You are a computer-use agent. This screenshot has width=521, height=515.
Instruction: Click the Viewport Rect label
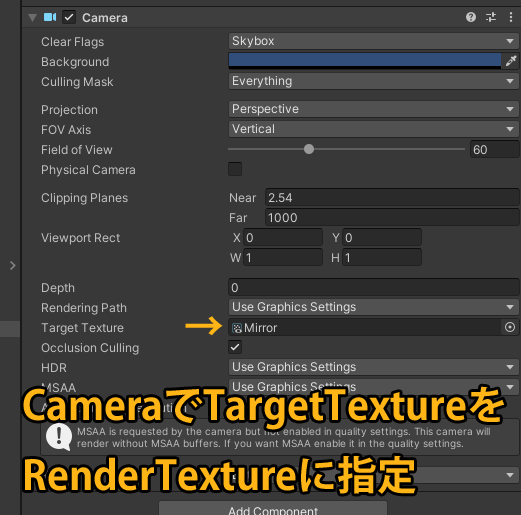pos(80,238)
